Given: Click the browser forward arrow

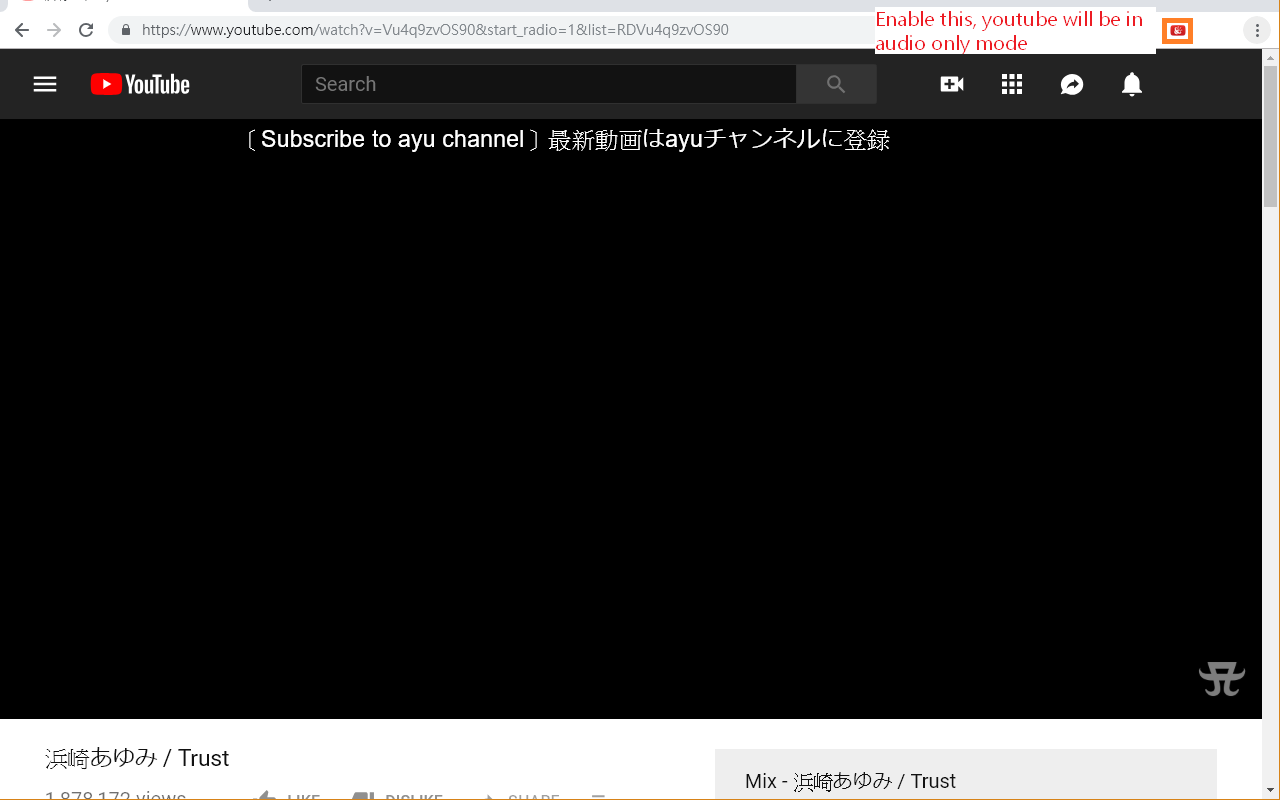Looking at the screenshot, I should click(54, 30).
